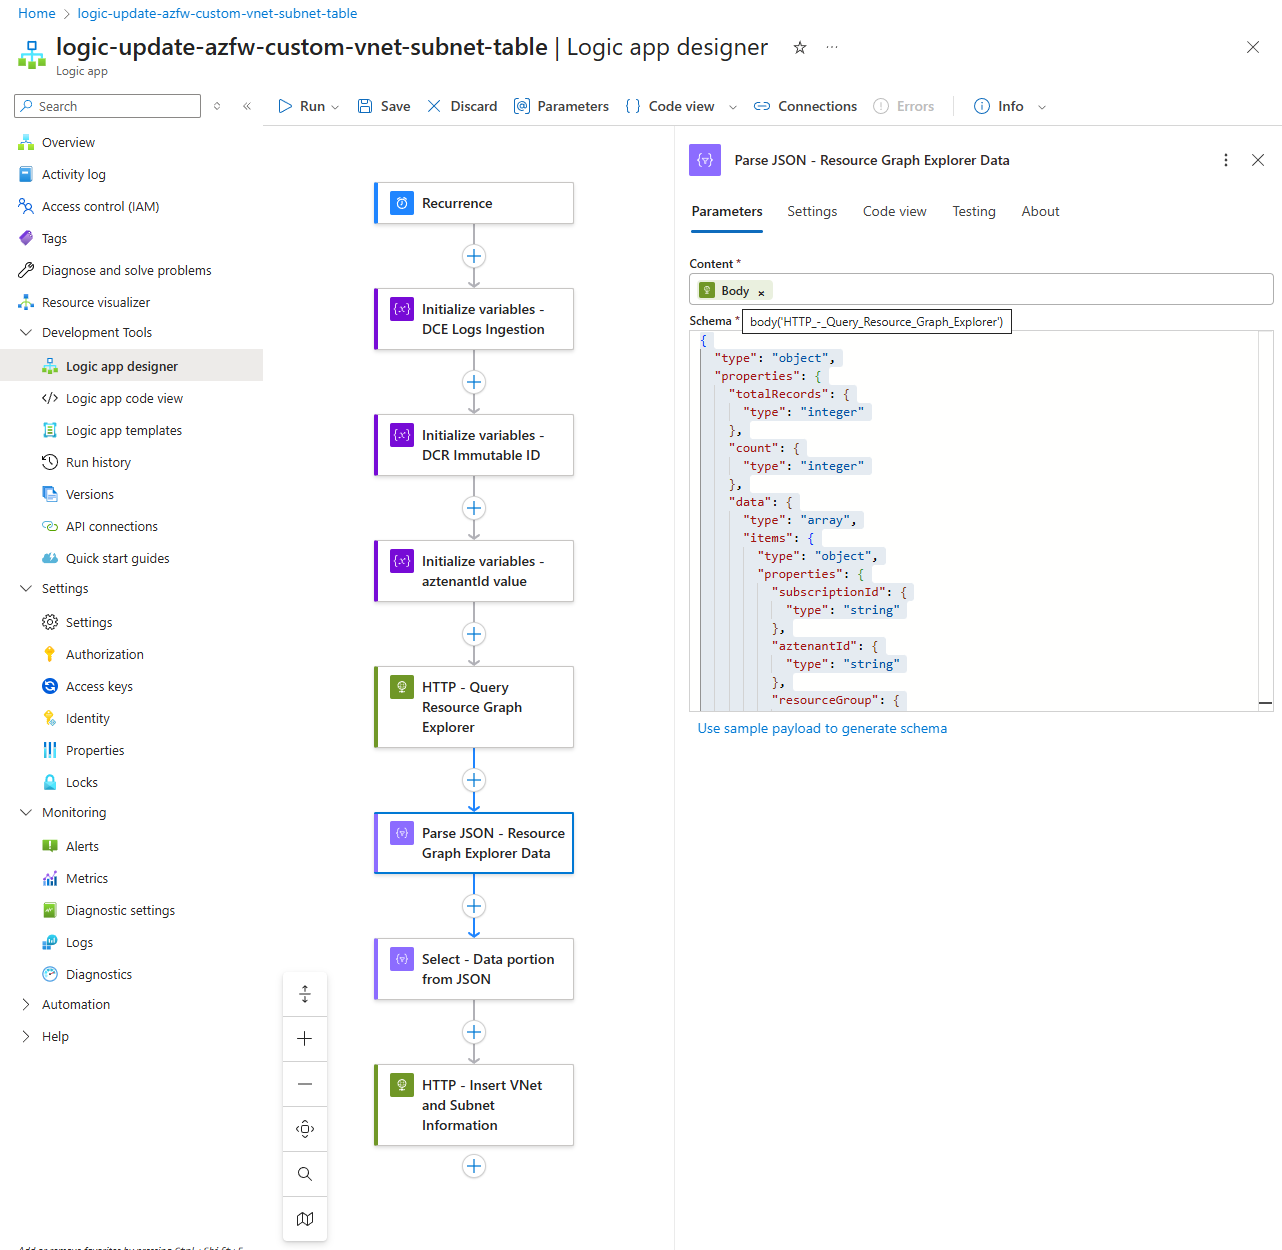
Task: Switch to the Code view tab in panel
Action: pos(894,212)
